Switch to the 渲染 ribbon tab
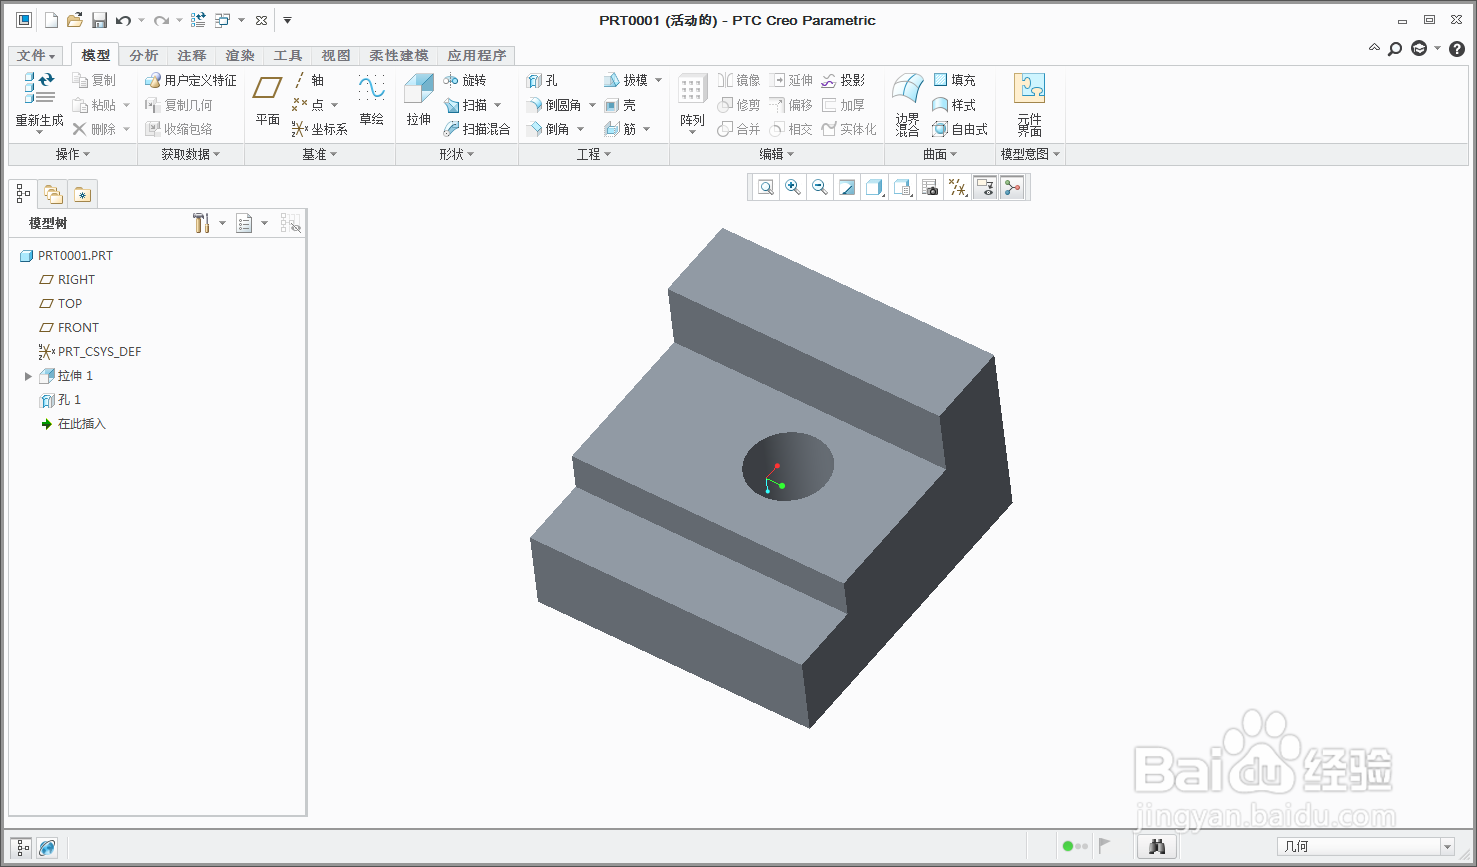Screen dimensions: 1477x867 240,55
